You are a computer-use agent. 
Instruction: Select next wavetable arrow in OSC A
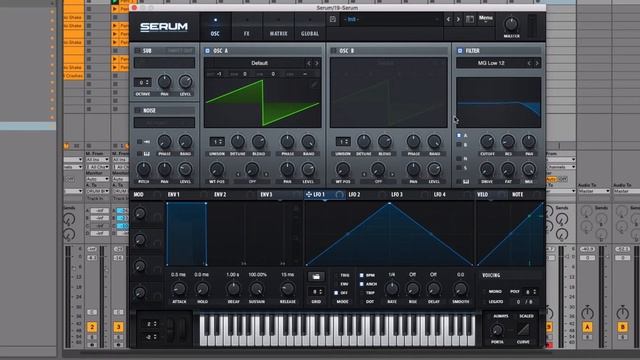(x=317, y=63)
